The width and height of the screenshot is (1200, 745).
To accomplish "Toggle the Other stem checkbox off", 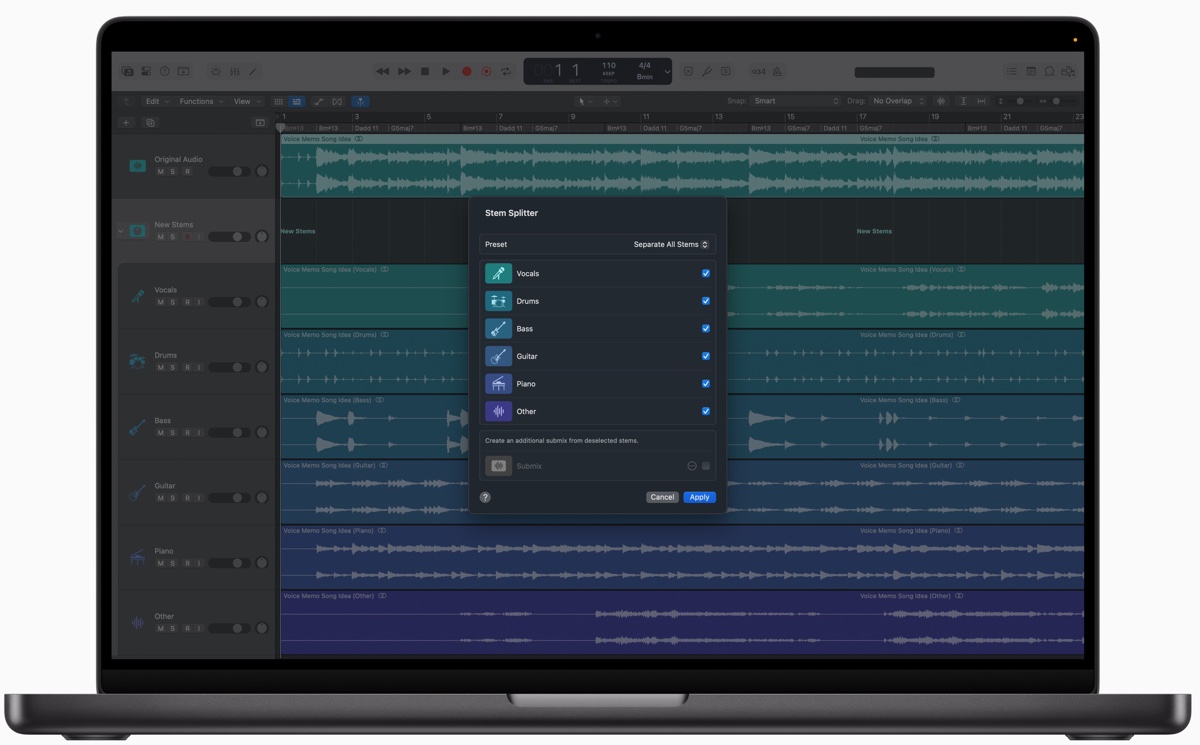I will tap(706, 411).
